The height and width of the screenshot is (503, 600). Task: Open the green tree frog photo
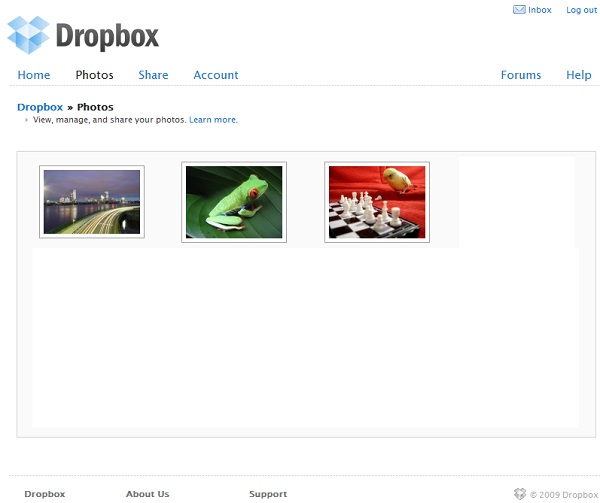pos(234,202)
